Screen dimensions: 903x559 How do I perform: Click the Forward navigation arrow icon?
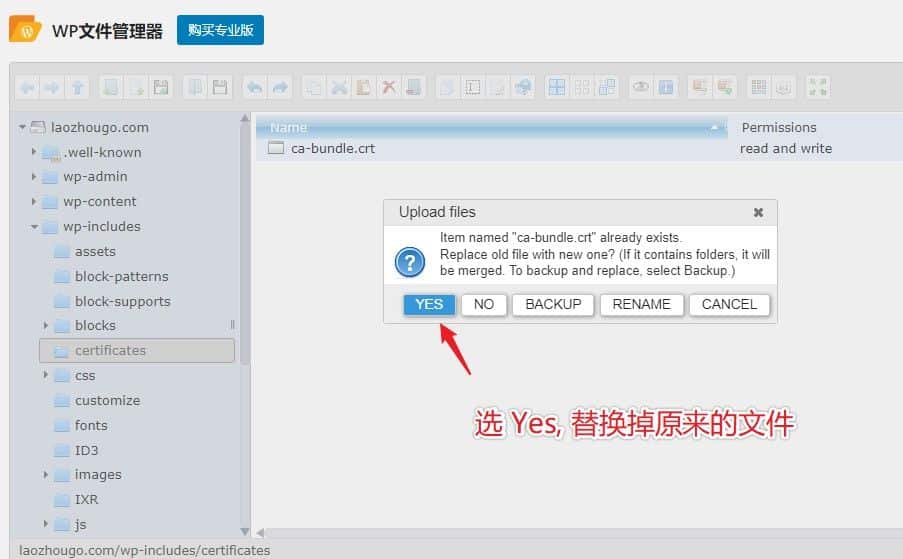coord(52,88)
